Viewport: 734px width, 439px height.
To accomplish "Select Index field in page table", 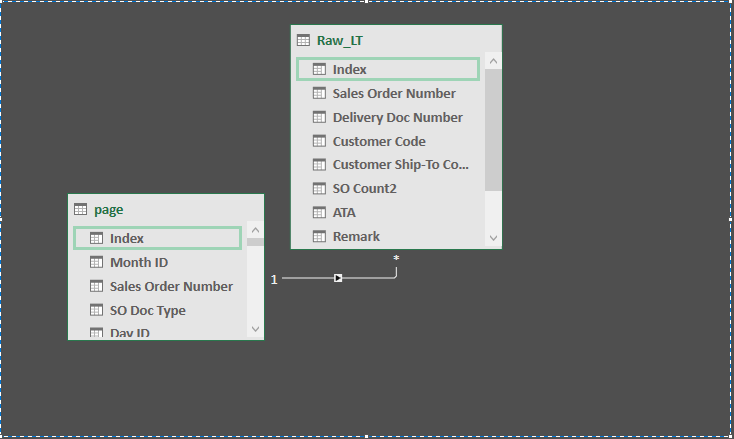I will [158, 238].
